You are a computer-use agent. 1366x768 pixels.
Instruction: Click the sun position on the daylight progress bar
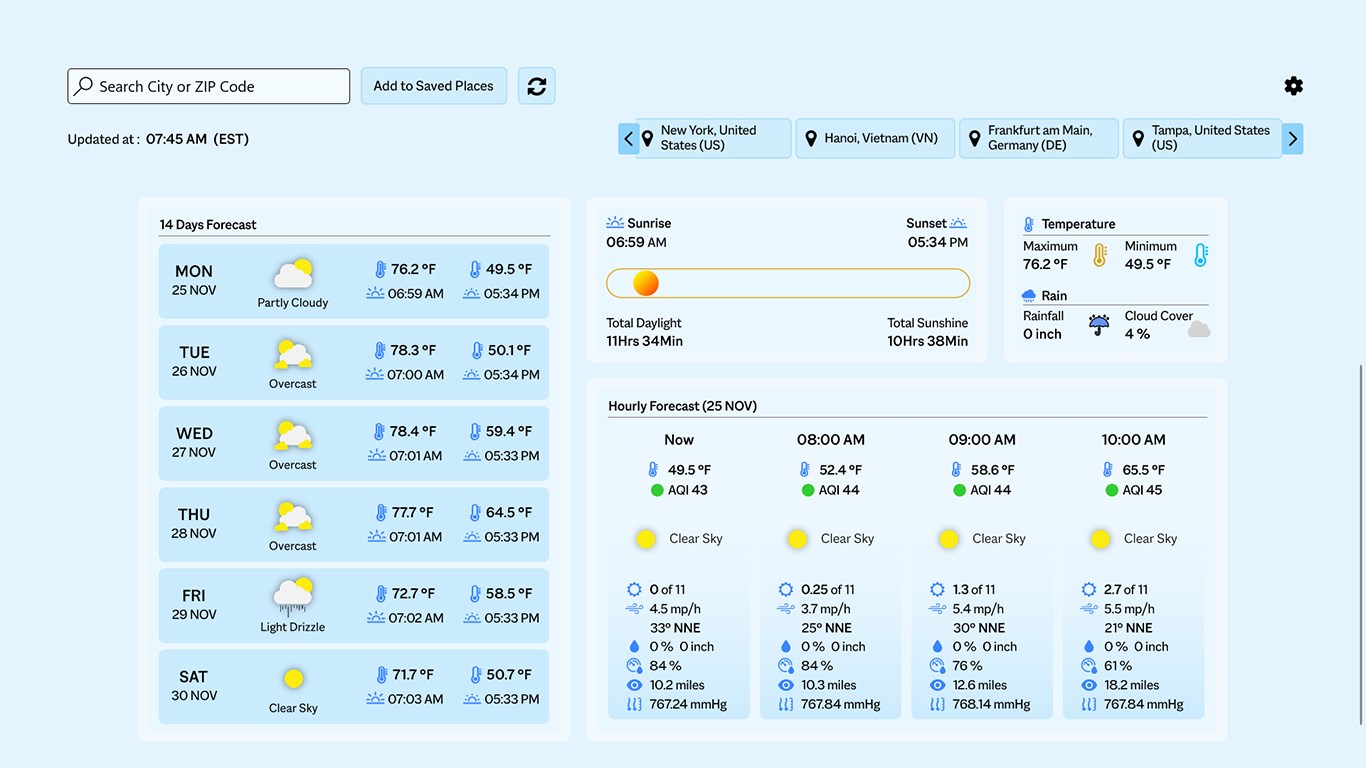(x=645, y=283)
